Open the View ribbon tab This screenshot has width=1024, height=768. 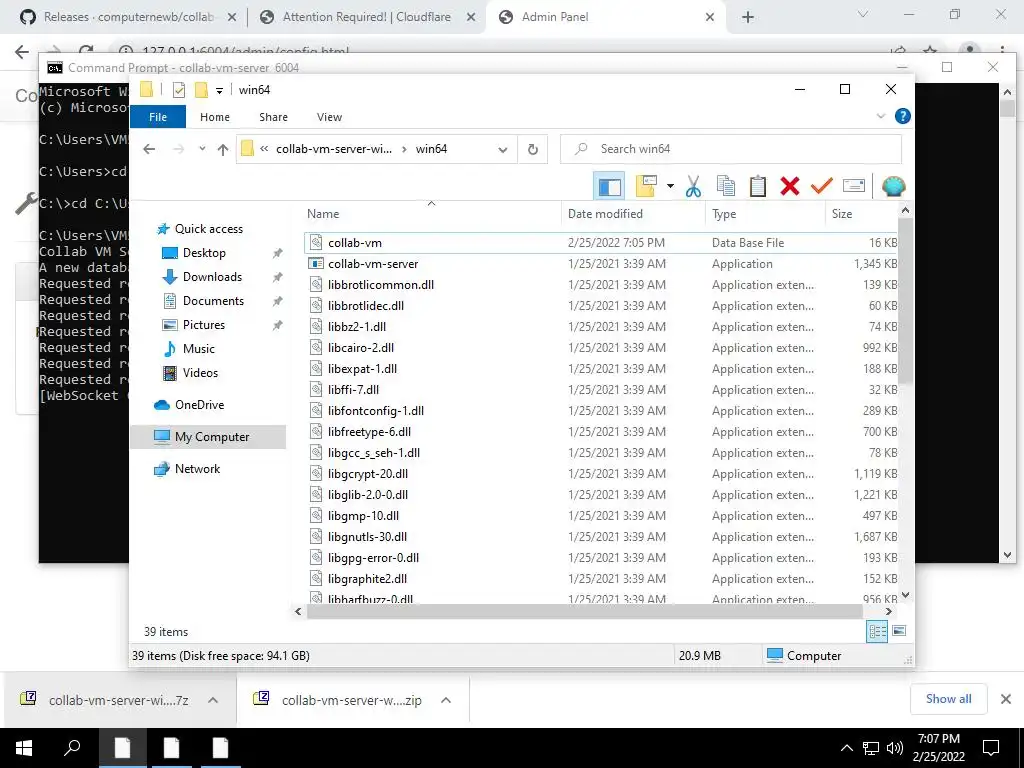pyautogui.click(x=329, y=117)
